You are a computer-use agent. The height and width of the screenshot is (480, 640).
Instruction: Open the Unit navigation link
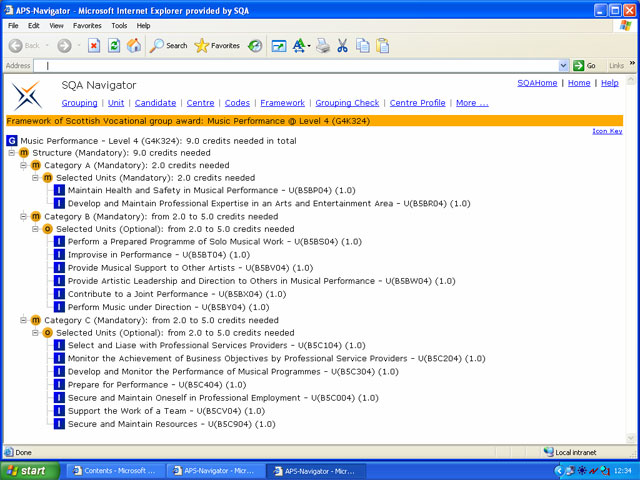tap(116, 103)
